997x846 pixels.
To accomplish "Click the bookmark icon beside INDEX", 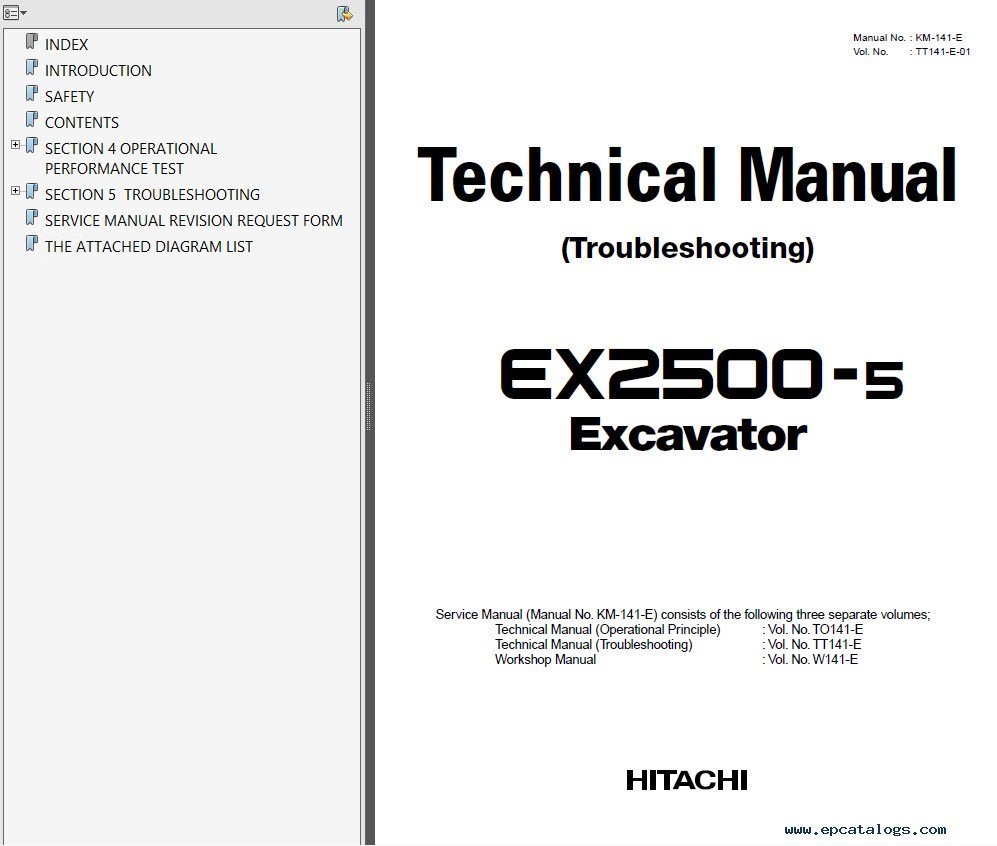I will [x=31, y=42].
